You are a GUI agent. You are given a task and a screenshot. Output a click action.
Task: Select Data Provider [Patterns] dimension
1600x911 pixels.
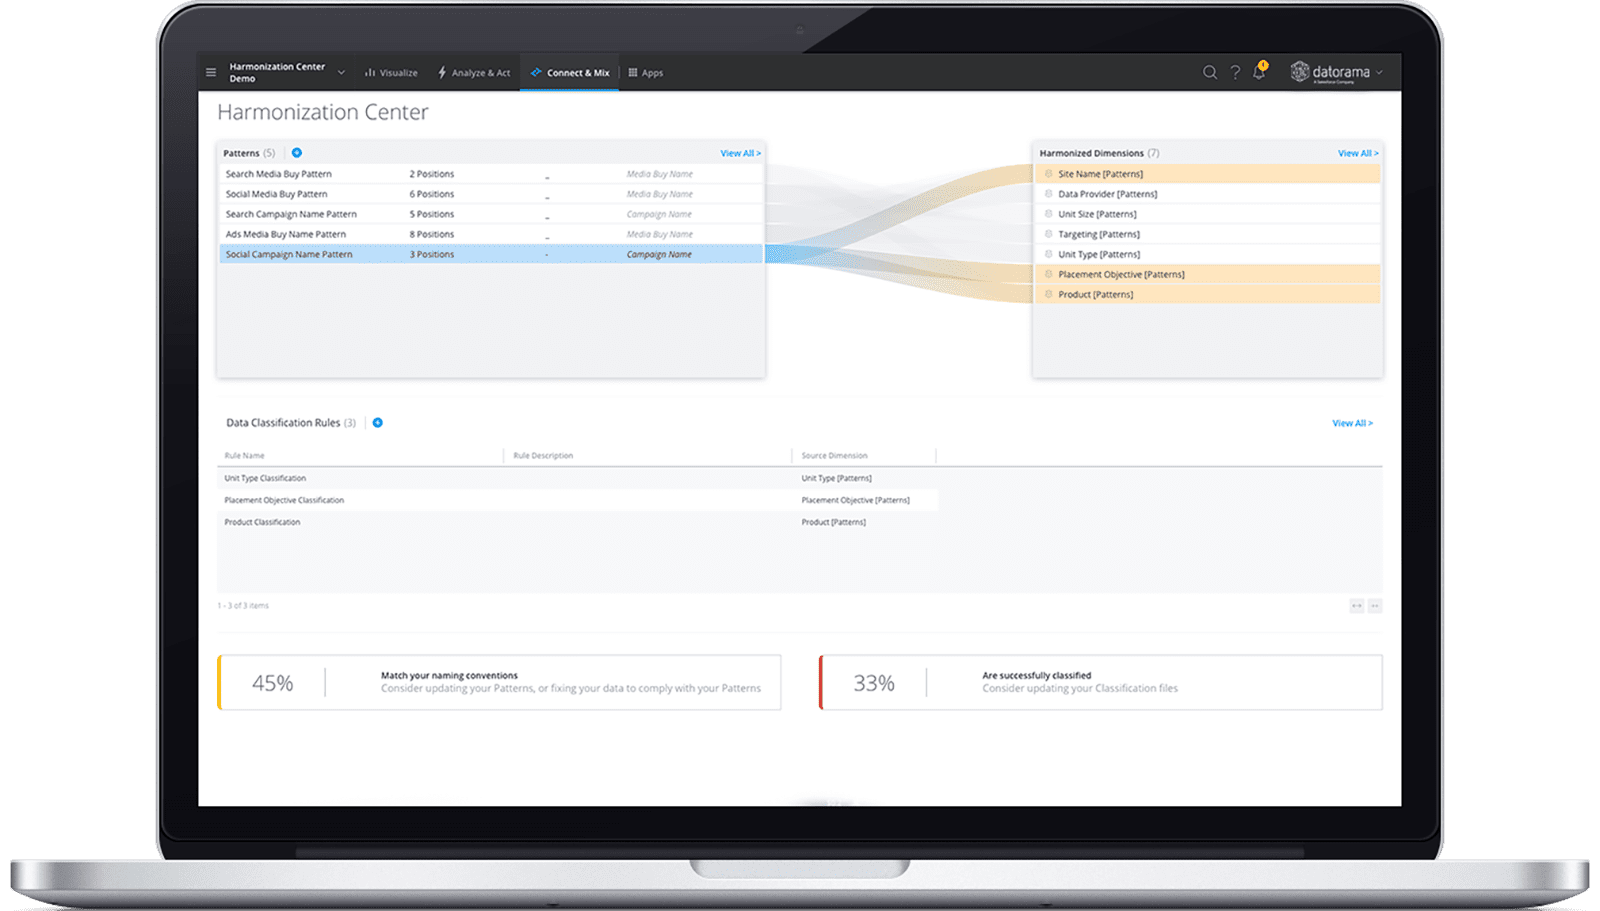[x=1208, y=194]
